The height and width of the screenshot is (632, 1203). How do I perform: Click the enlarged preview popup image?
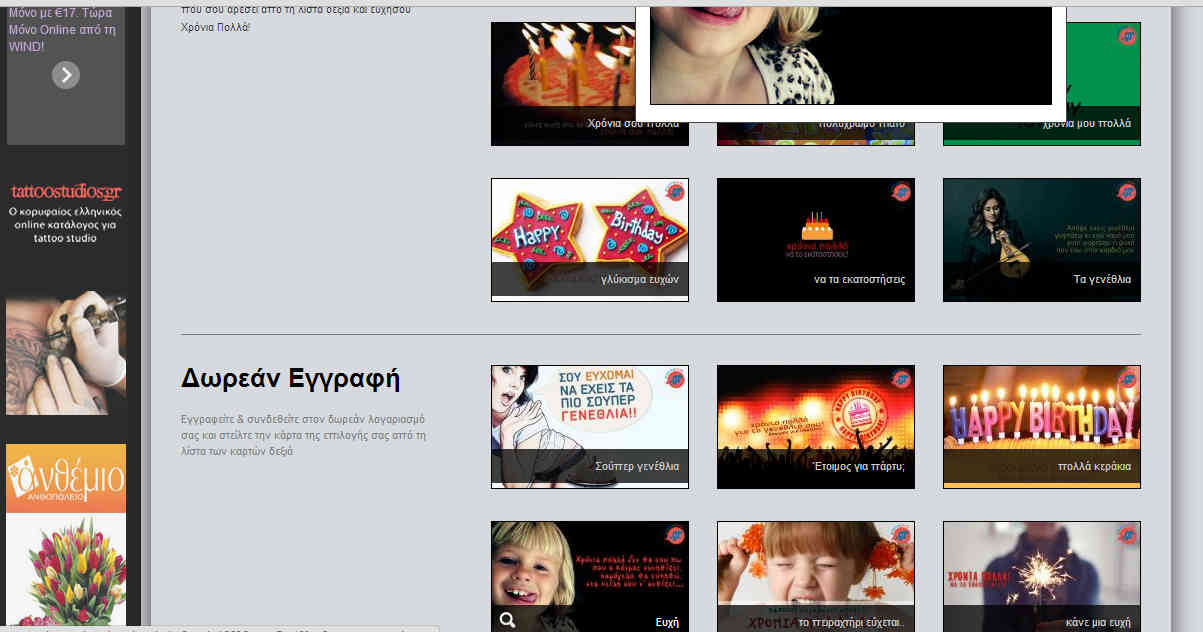pos(851,55)
